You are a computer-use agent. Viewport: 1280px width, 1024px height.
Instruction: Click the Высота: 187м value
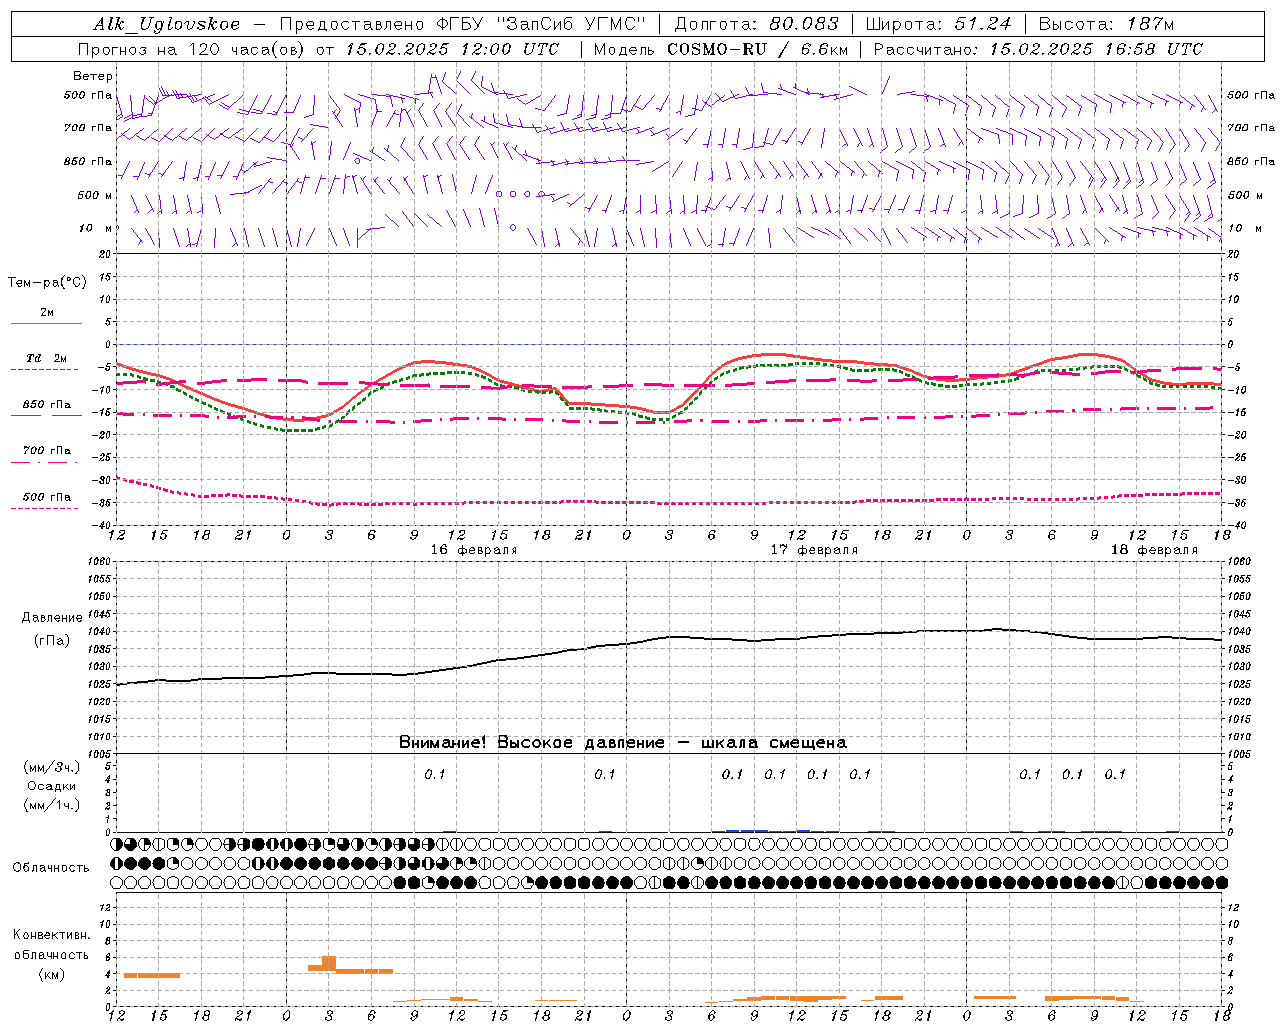point(1106,24)
